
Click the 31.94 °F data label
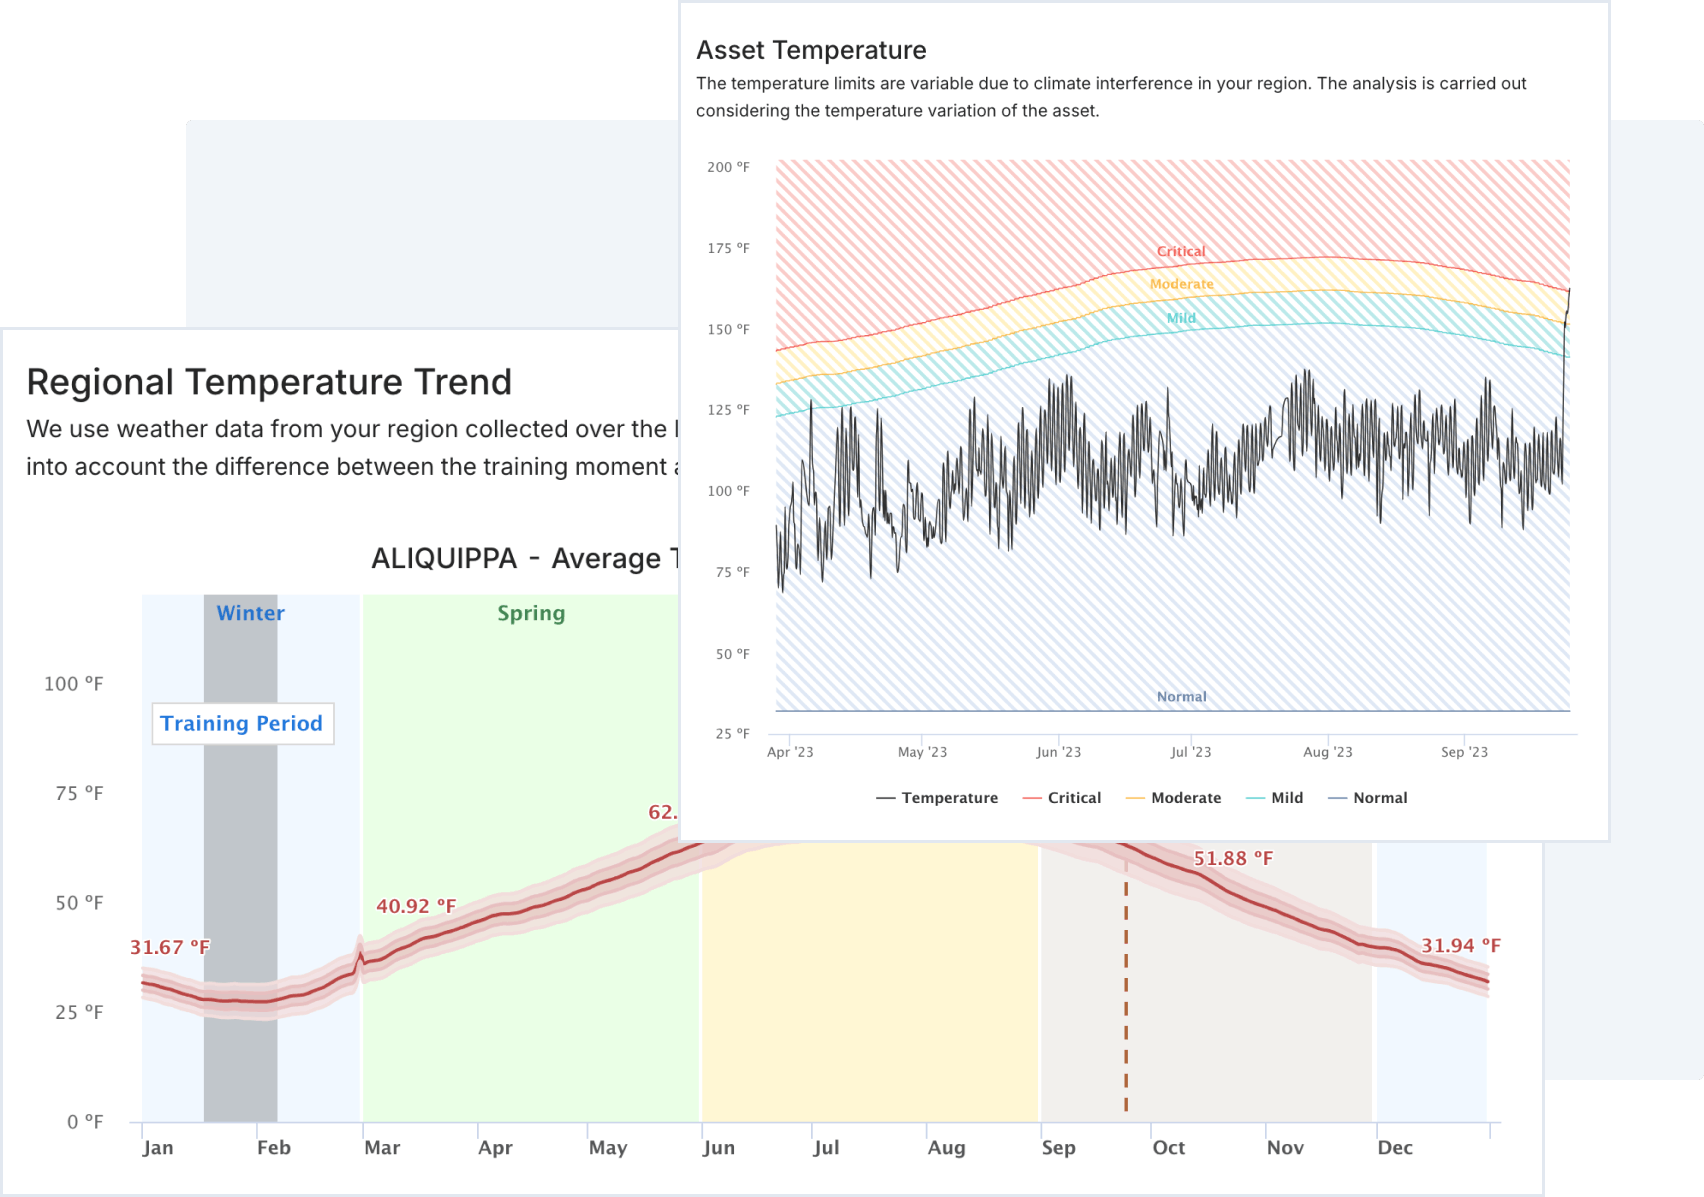pos(1461,945)
